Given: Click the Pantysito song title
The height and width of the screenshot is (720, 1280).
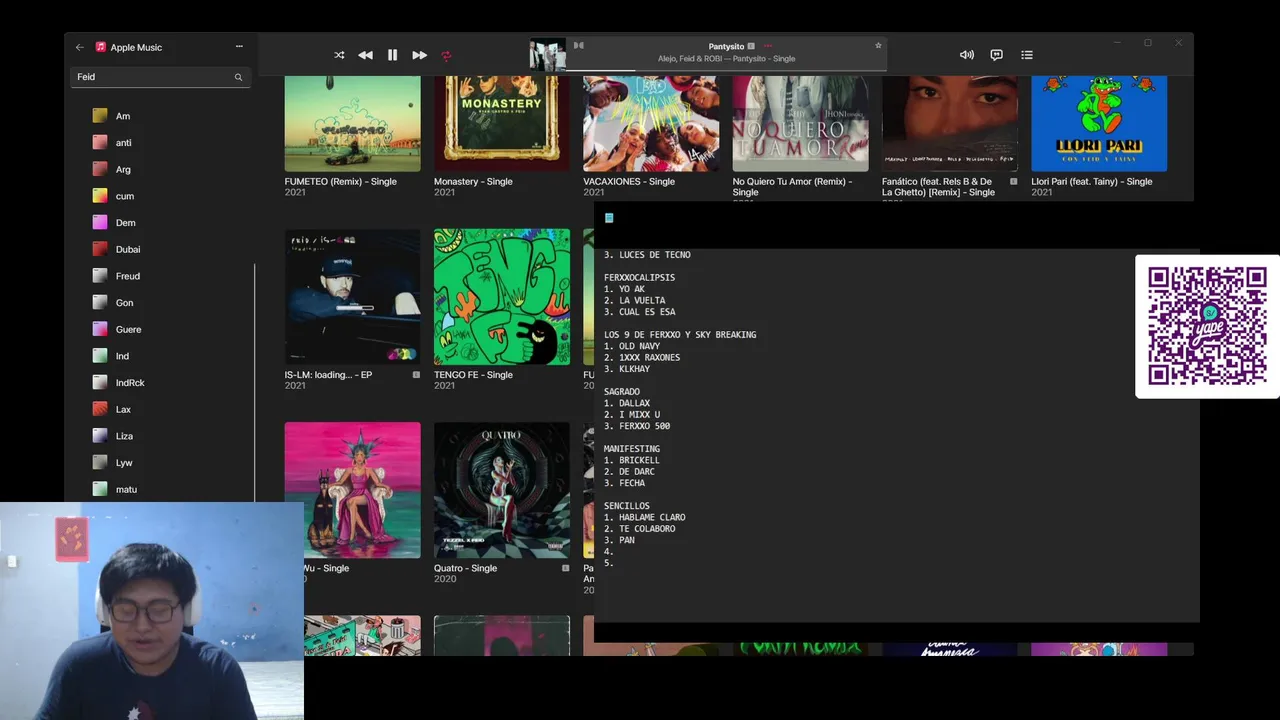Looking at the screenshot, I should [726, 46].
